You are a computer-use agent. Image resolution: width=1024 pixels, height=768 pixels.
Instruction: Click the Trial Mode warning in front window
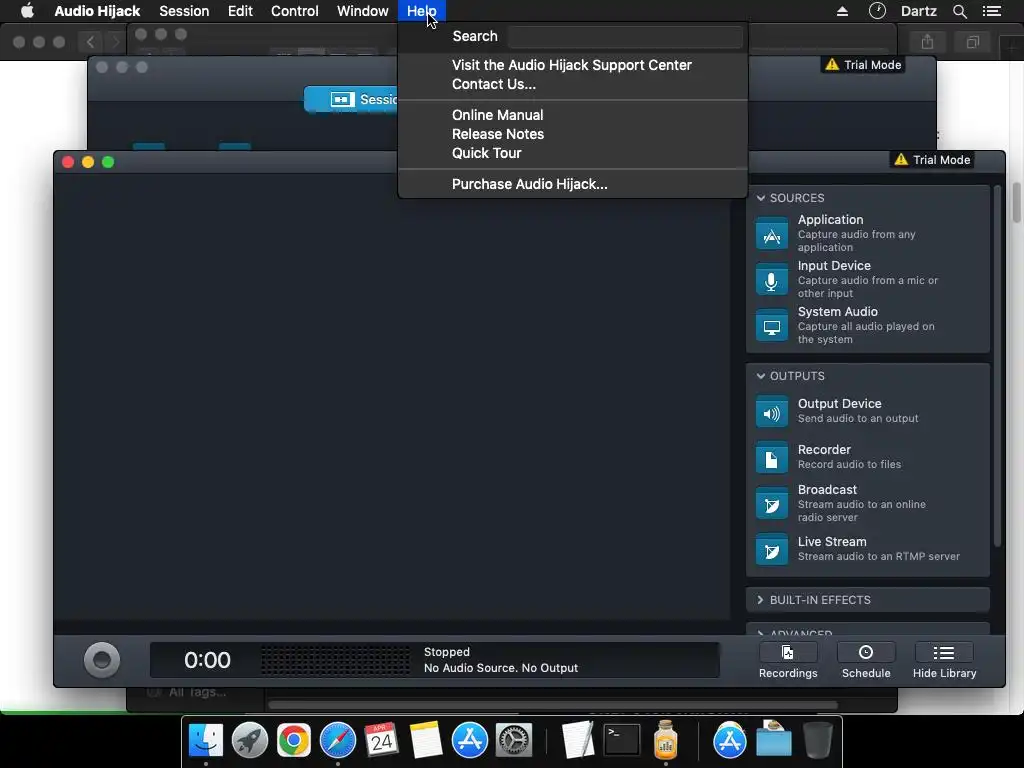[x=933, y=160]
